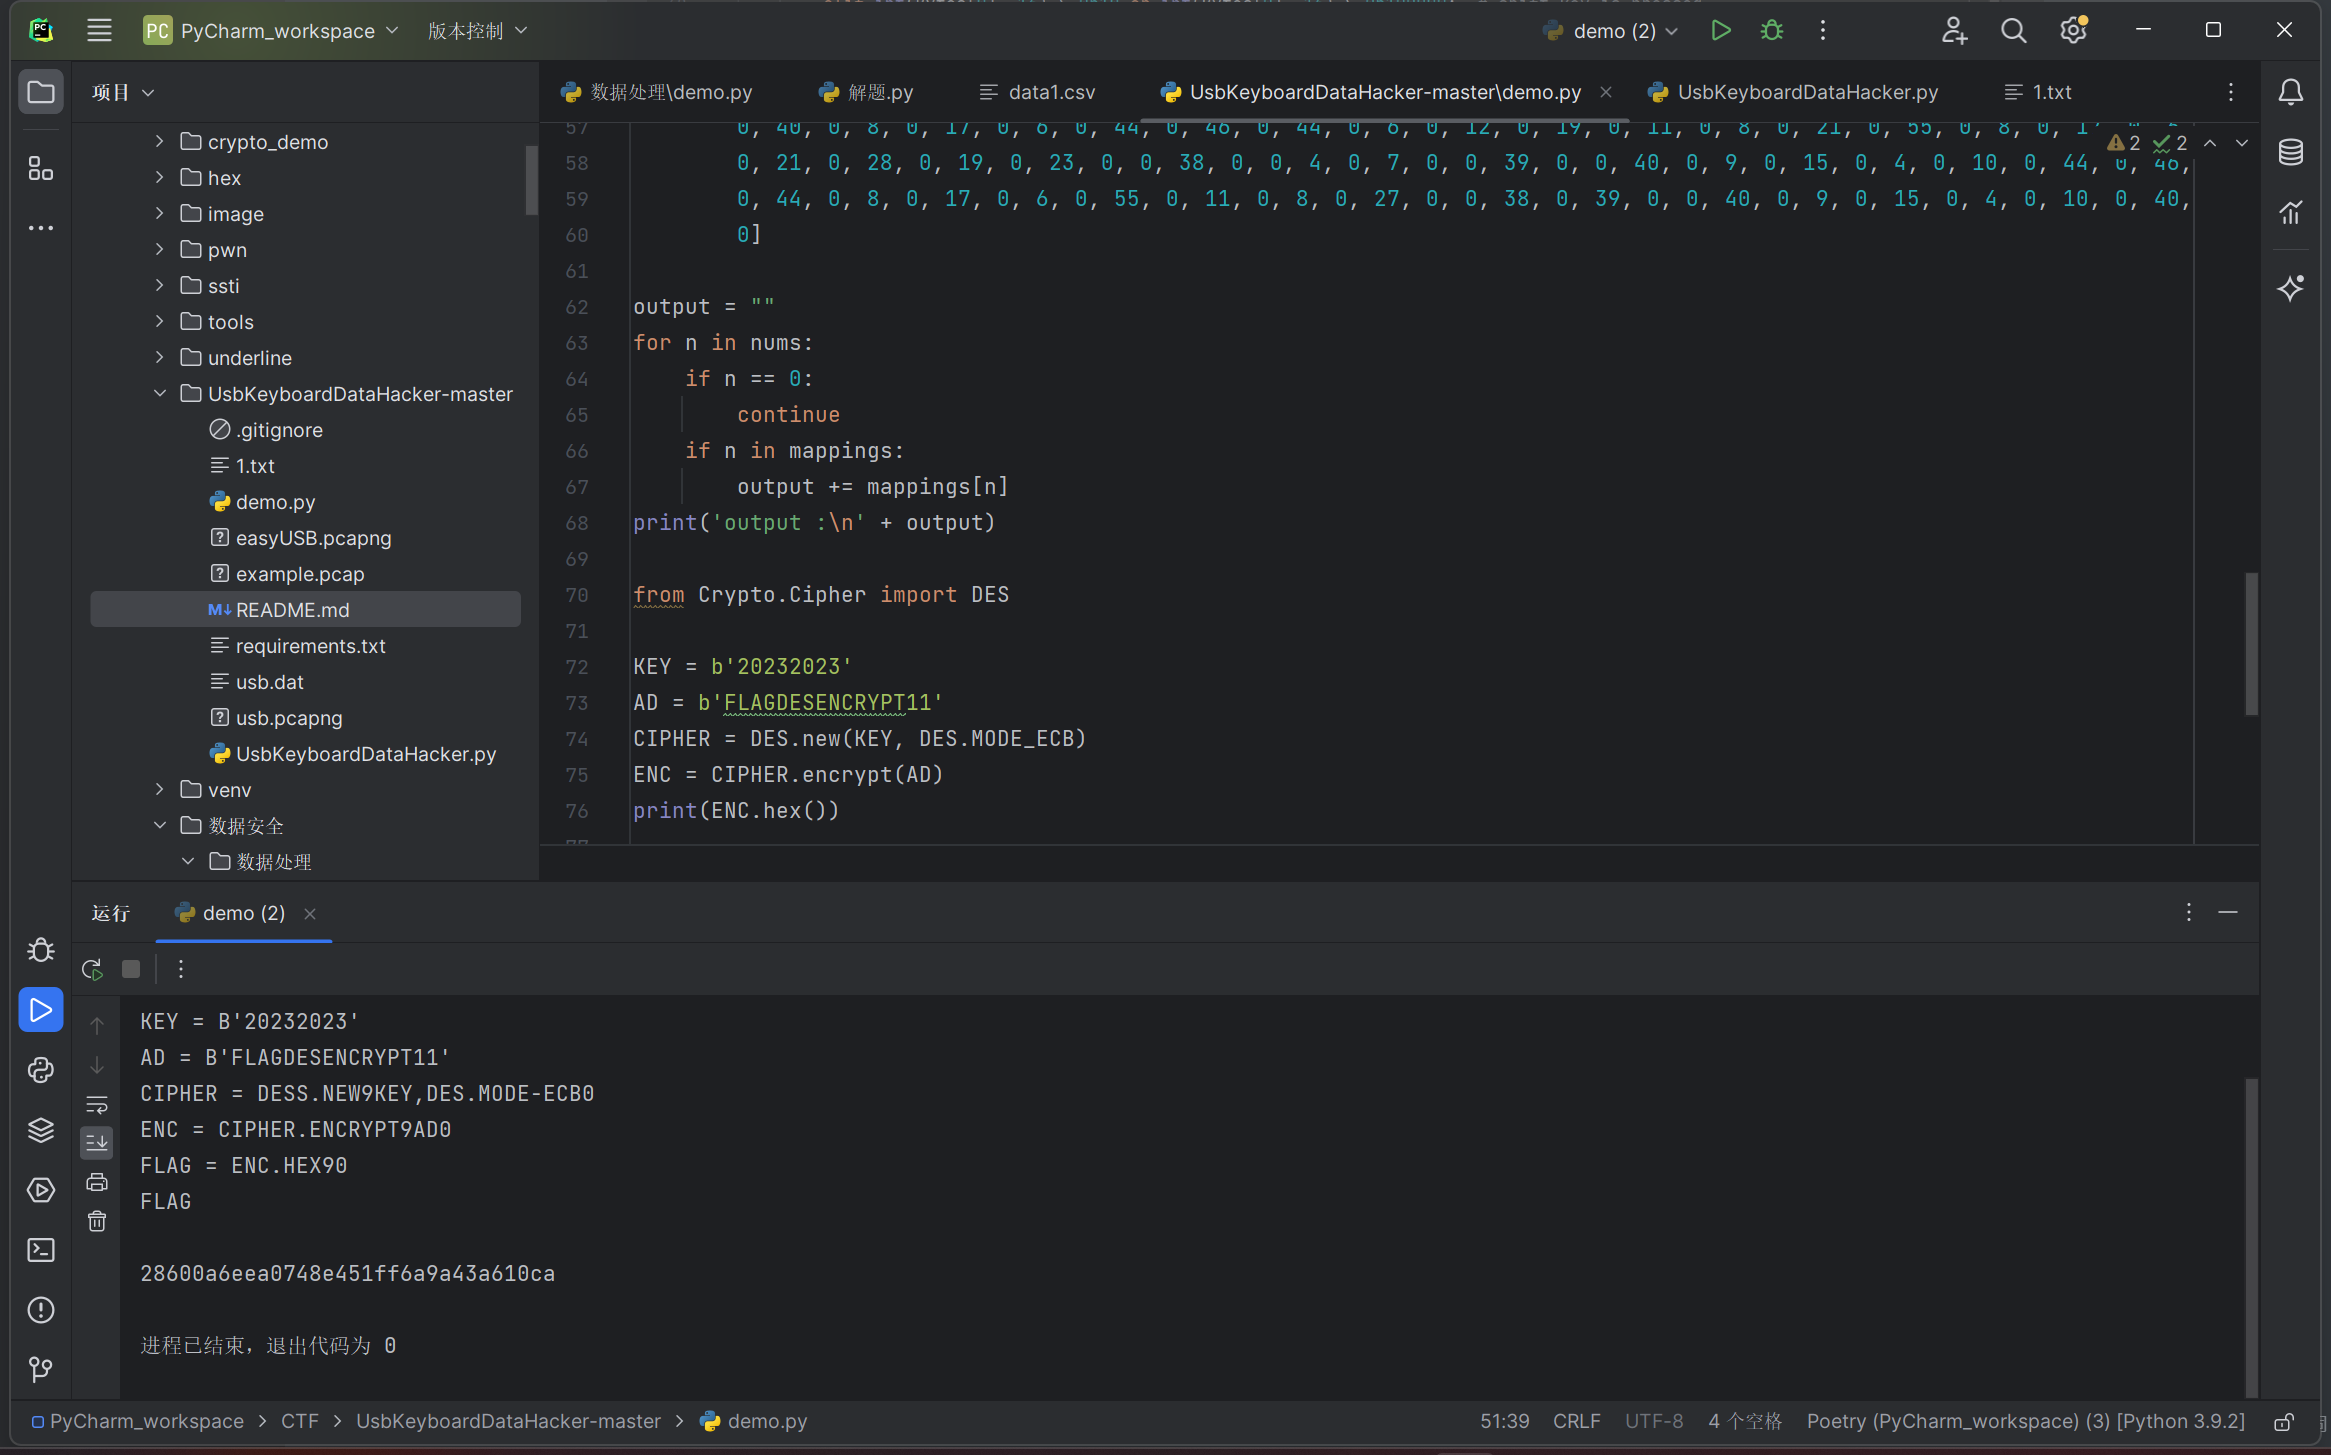2331x1455 pixels.
Task: Open demo (2) run configuration dropdown
Action: pyautogui.click(x=1611, y=31)
